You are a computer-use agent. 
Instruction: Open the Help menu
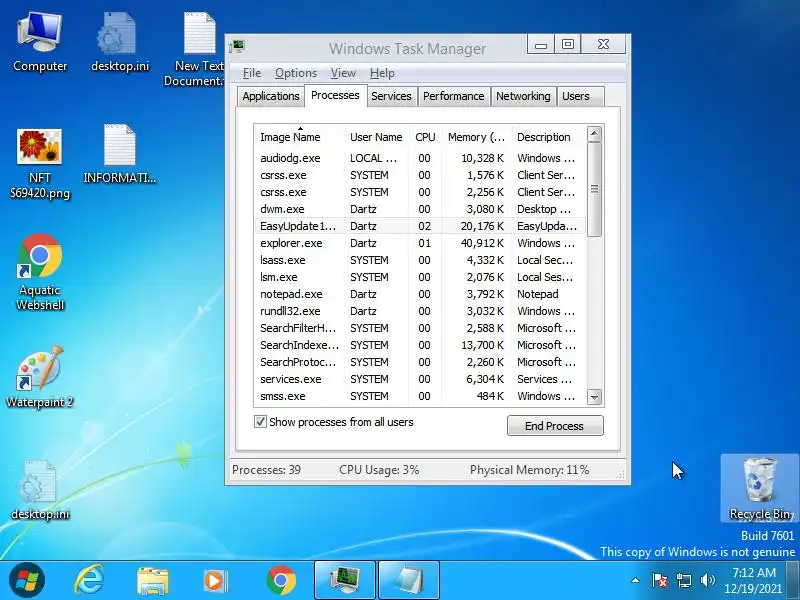point(382,73)
